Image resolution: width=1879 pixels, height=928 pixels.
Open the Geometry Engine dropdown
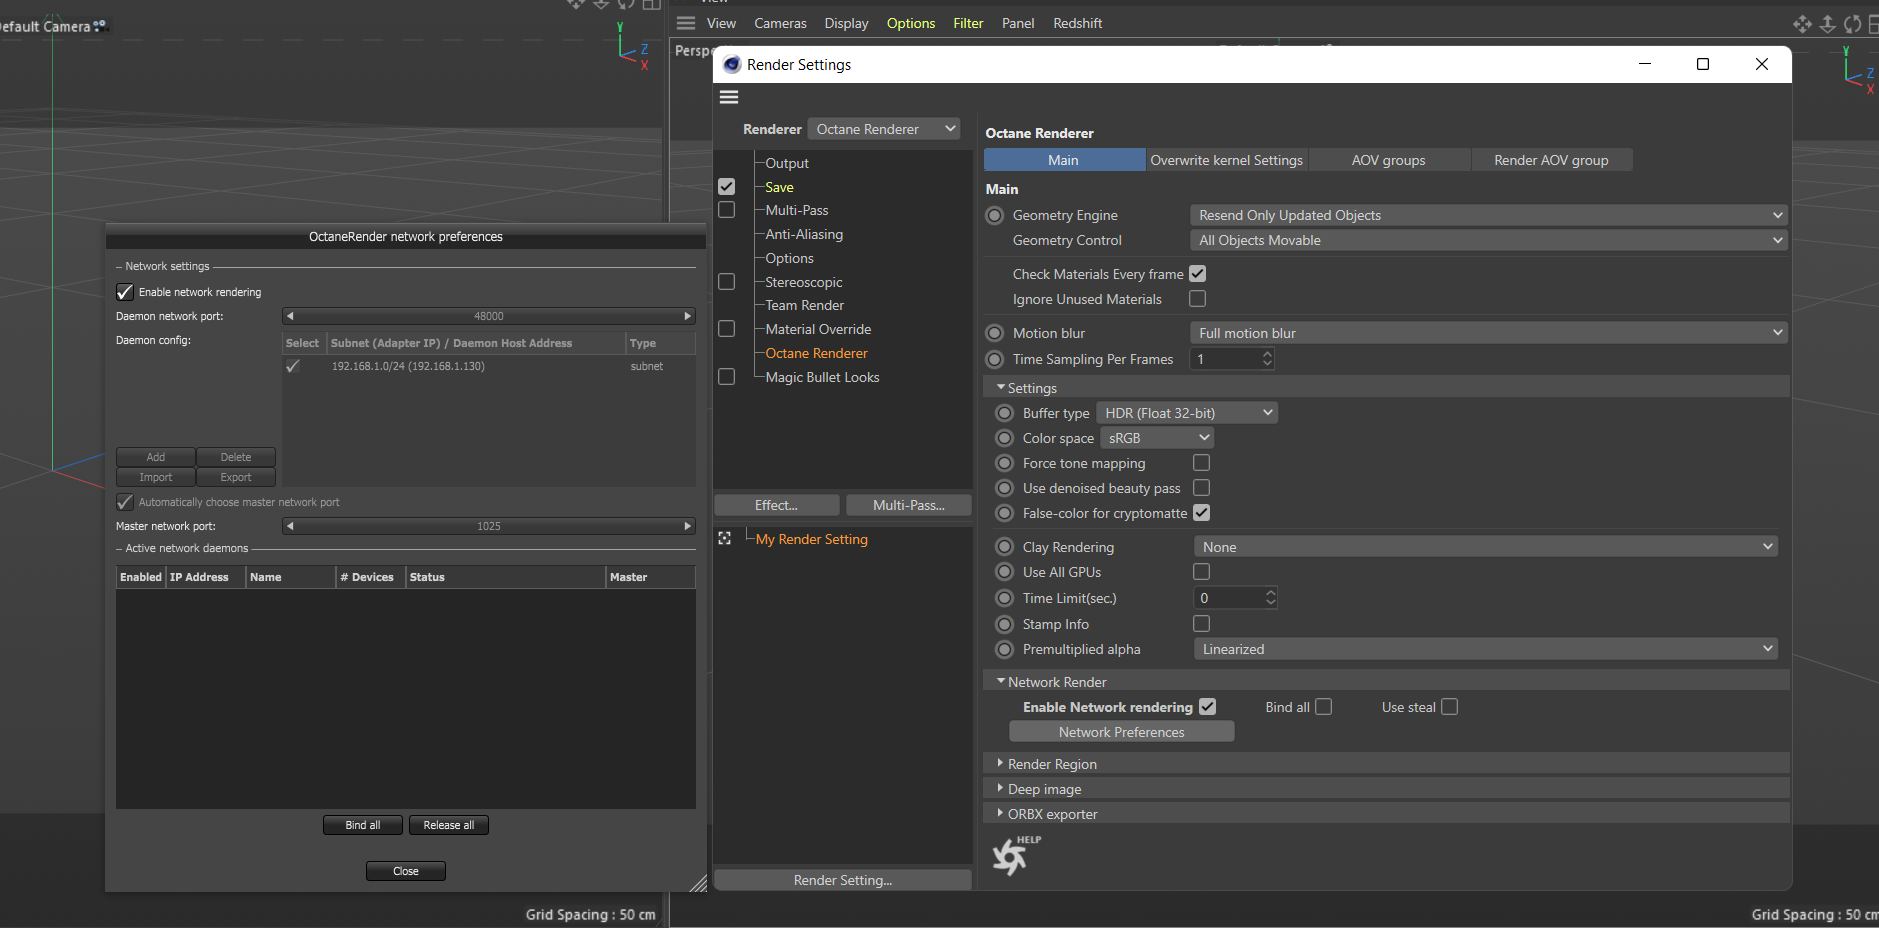1488,215
